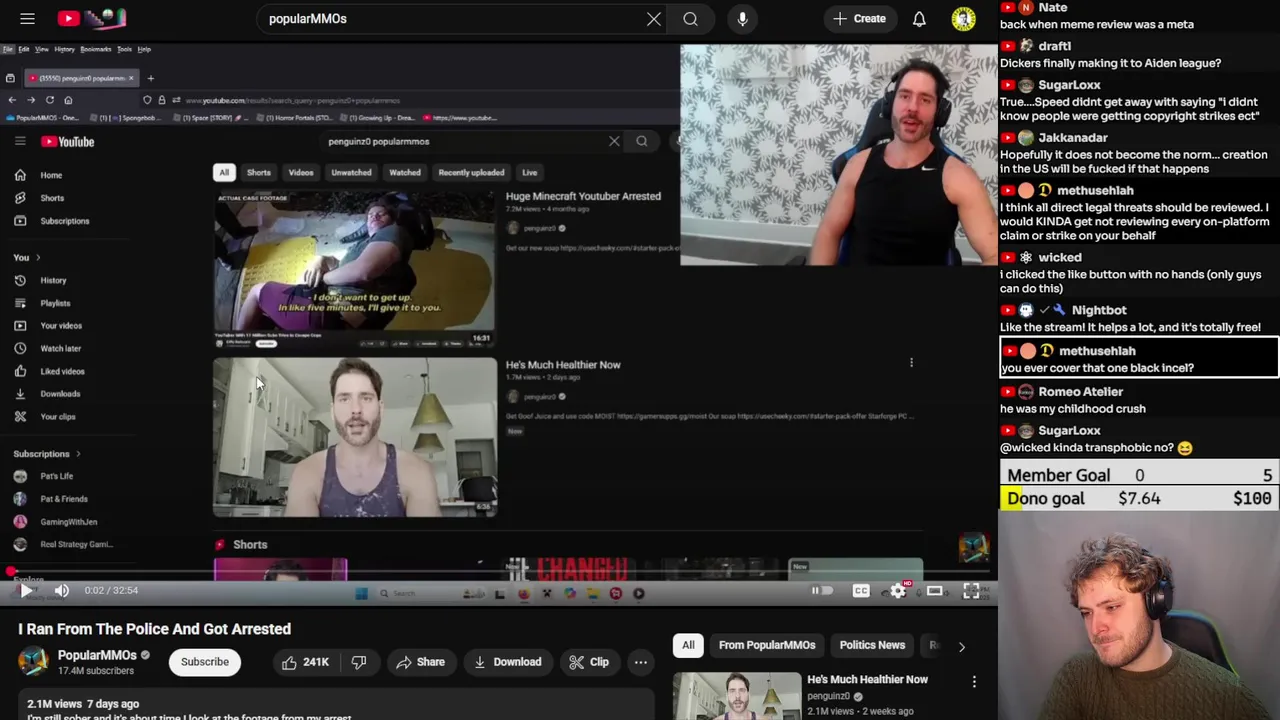Screen dimensions: 1280x720
Task: Clear the popularMMOs search text
Action: click(x=654, y=19)
